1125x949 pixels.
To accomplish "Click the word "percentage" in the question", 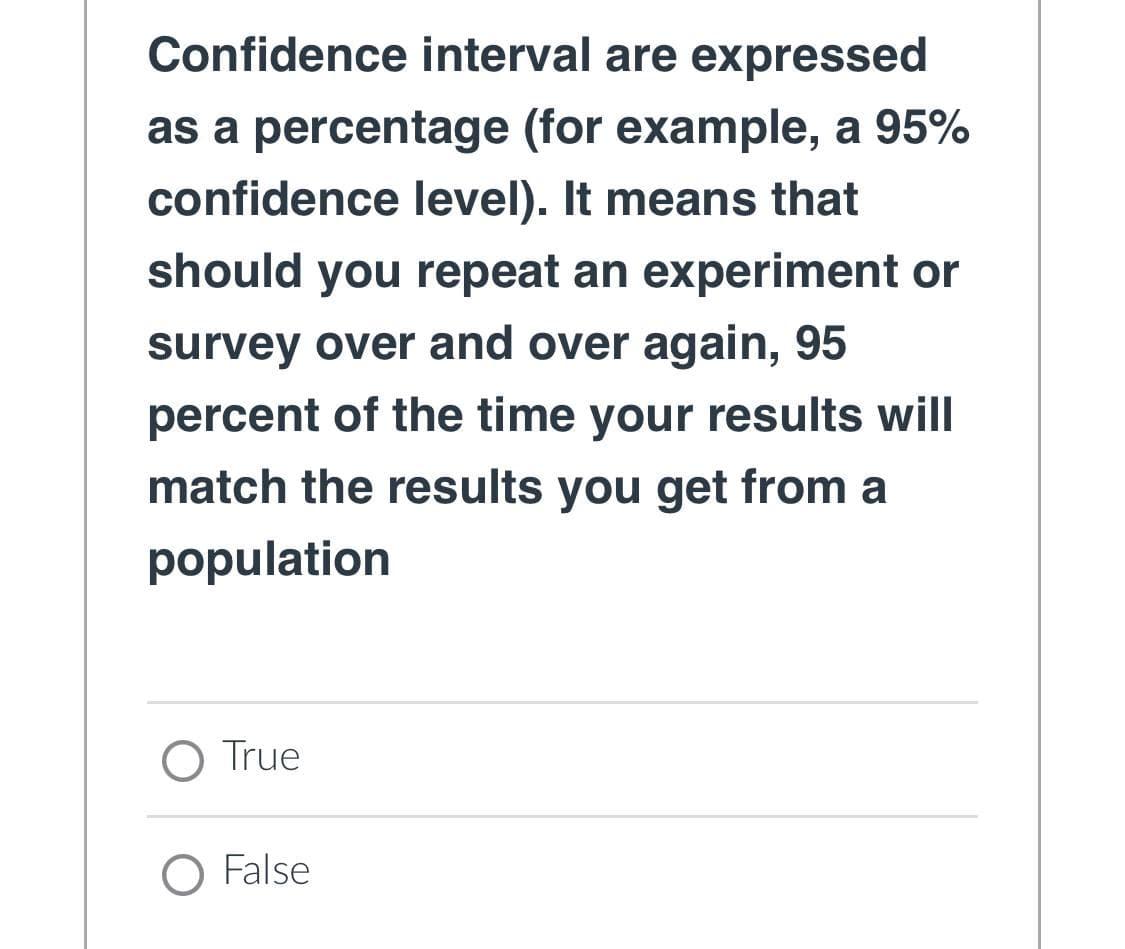I will tap(380, 129).
